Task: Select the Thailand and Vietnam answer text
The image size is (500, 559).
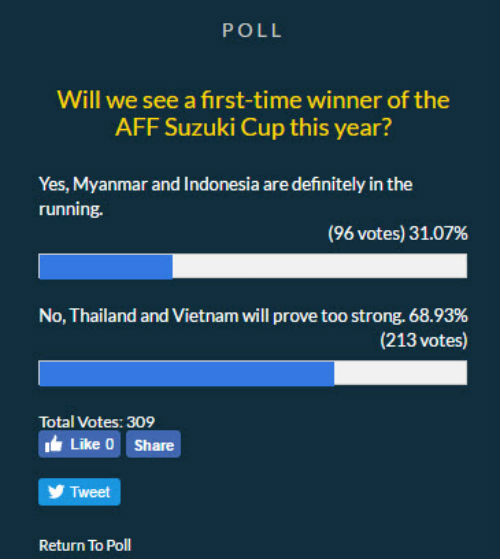Action: click(x=222, y=316)
